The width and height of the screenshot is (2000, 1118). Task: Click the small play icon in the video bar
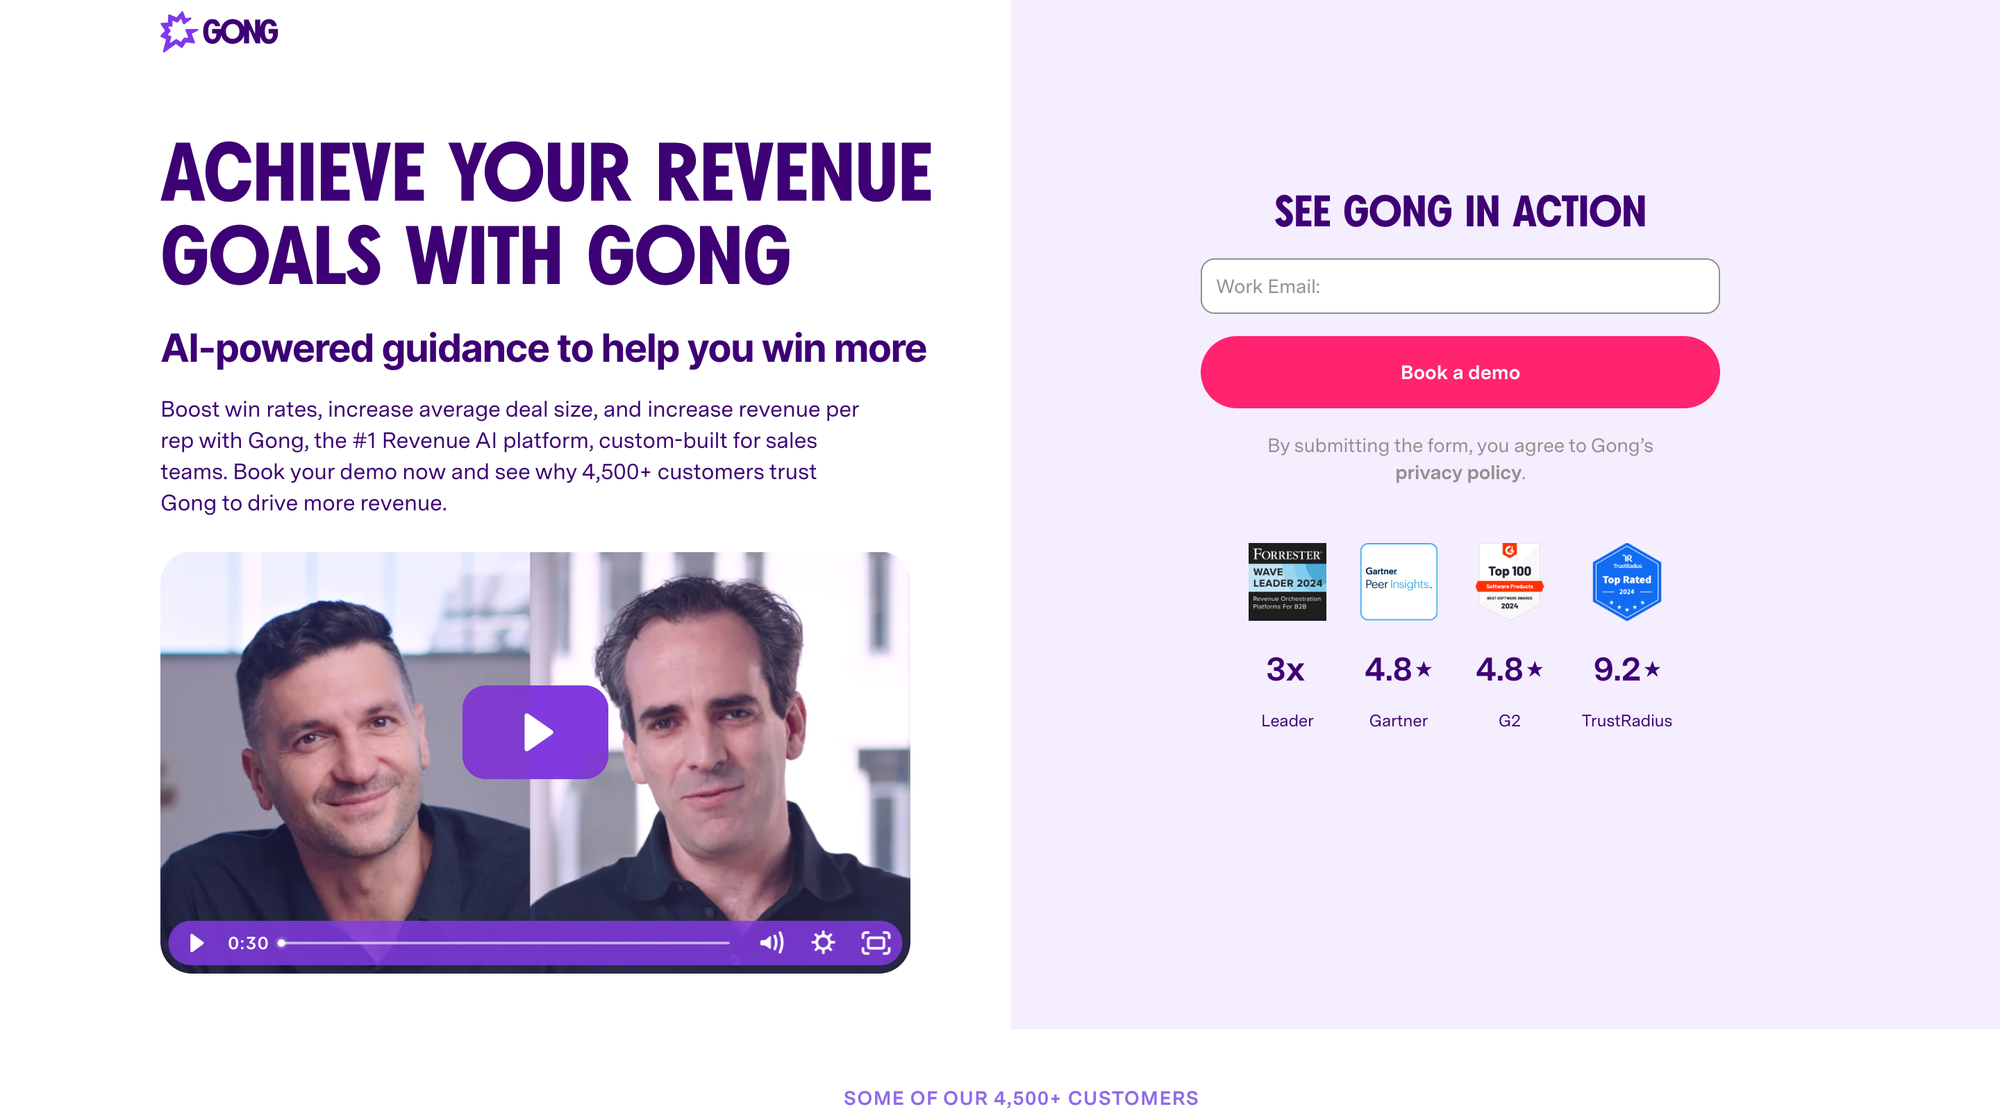(x=196, y=943)
